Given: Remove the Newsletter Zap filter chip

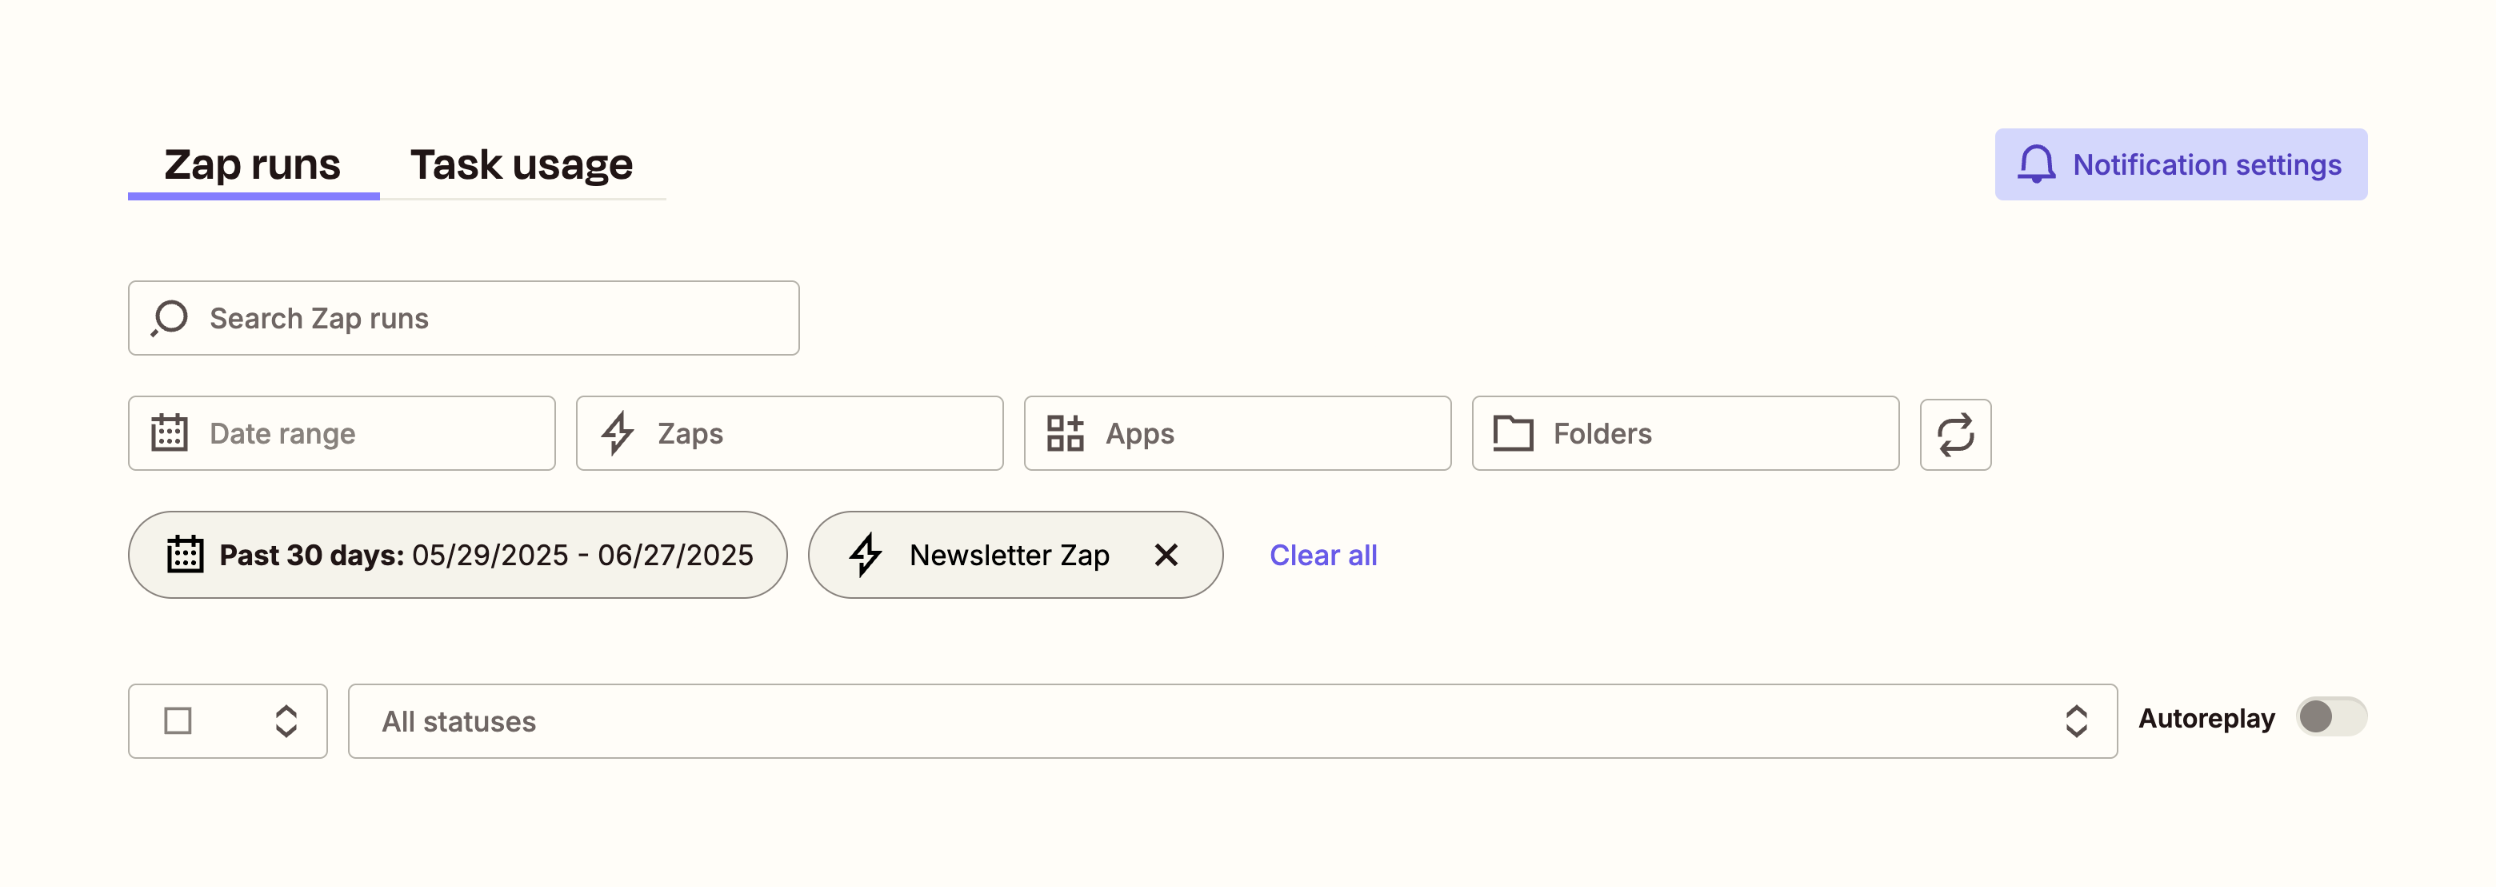Looking at the screenshot, I should [1166, 555].
